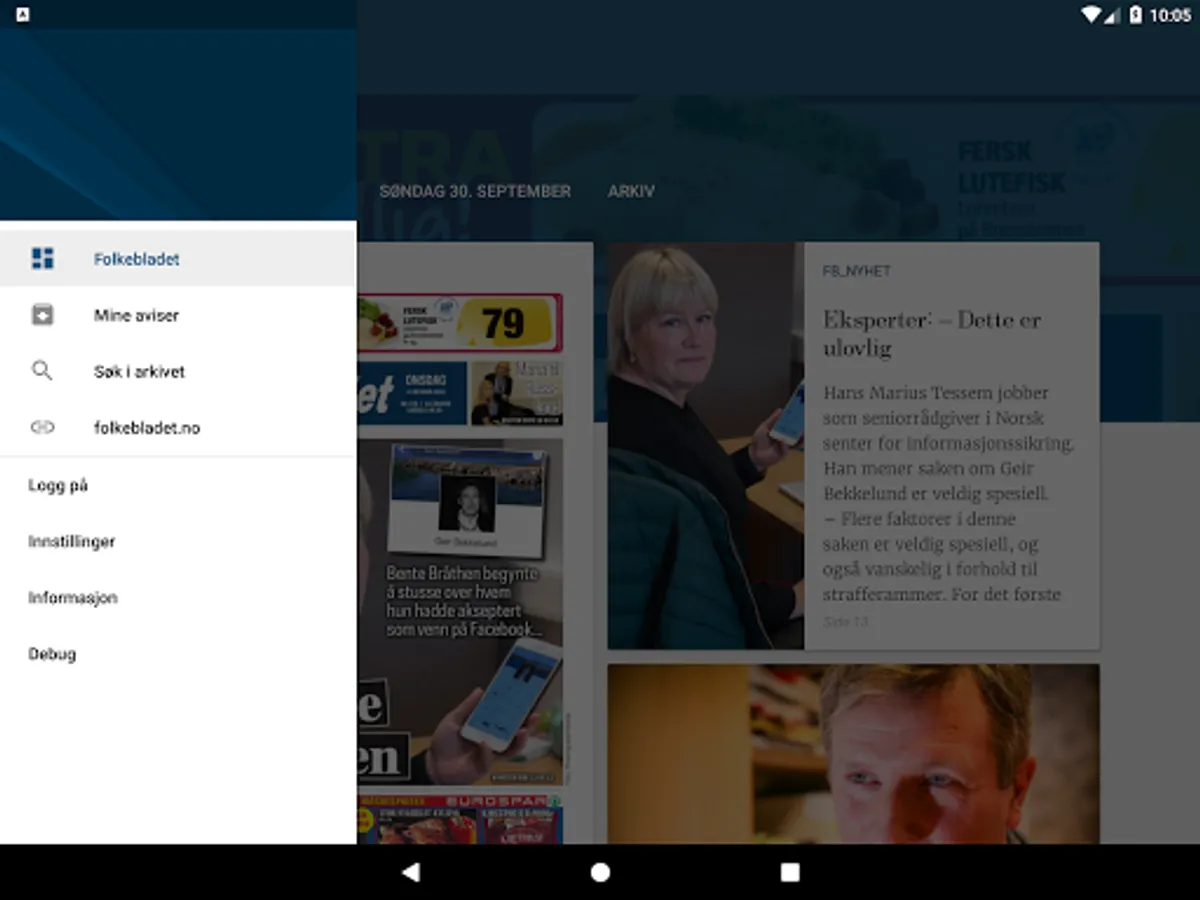Open the second article with man's portrait
This screenshot has height=900, width=1200.
point(853,754)
